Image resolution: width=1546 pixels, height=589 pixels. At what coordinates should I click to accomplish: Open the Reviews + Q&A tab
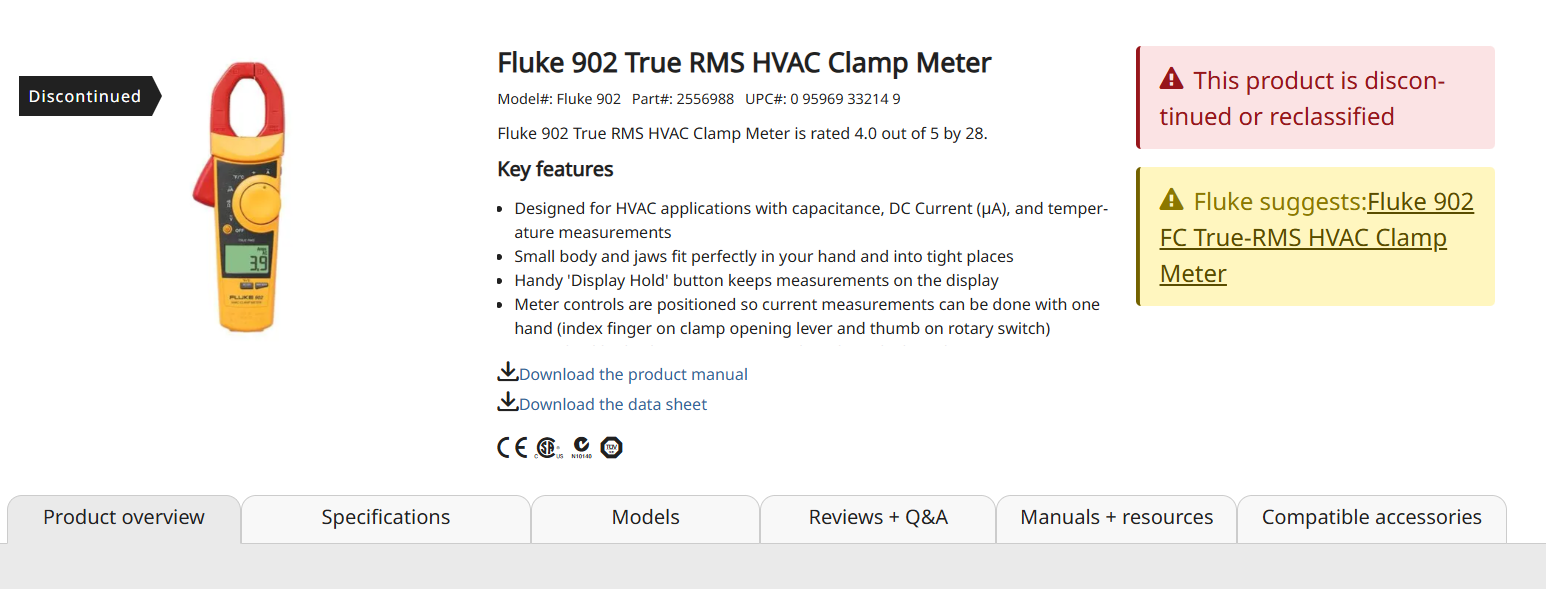tap(878, 518)
